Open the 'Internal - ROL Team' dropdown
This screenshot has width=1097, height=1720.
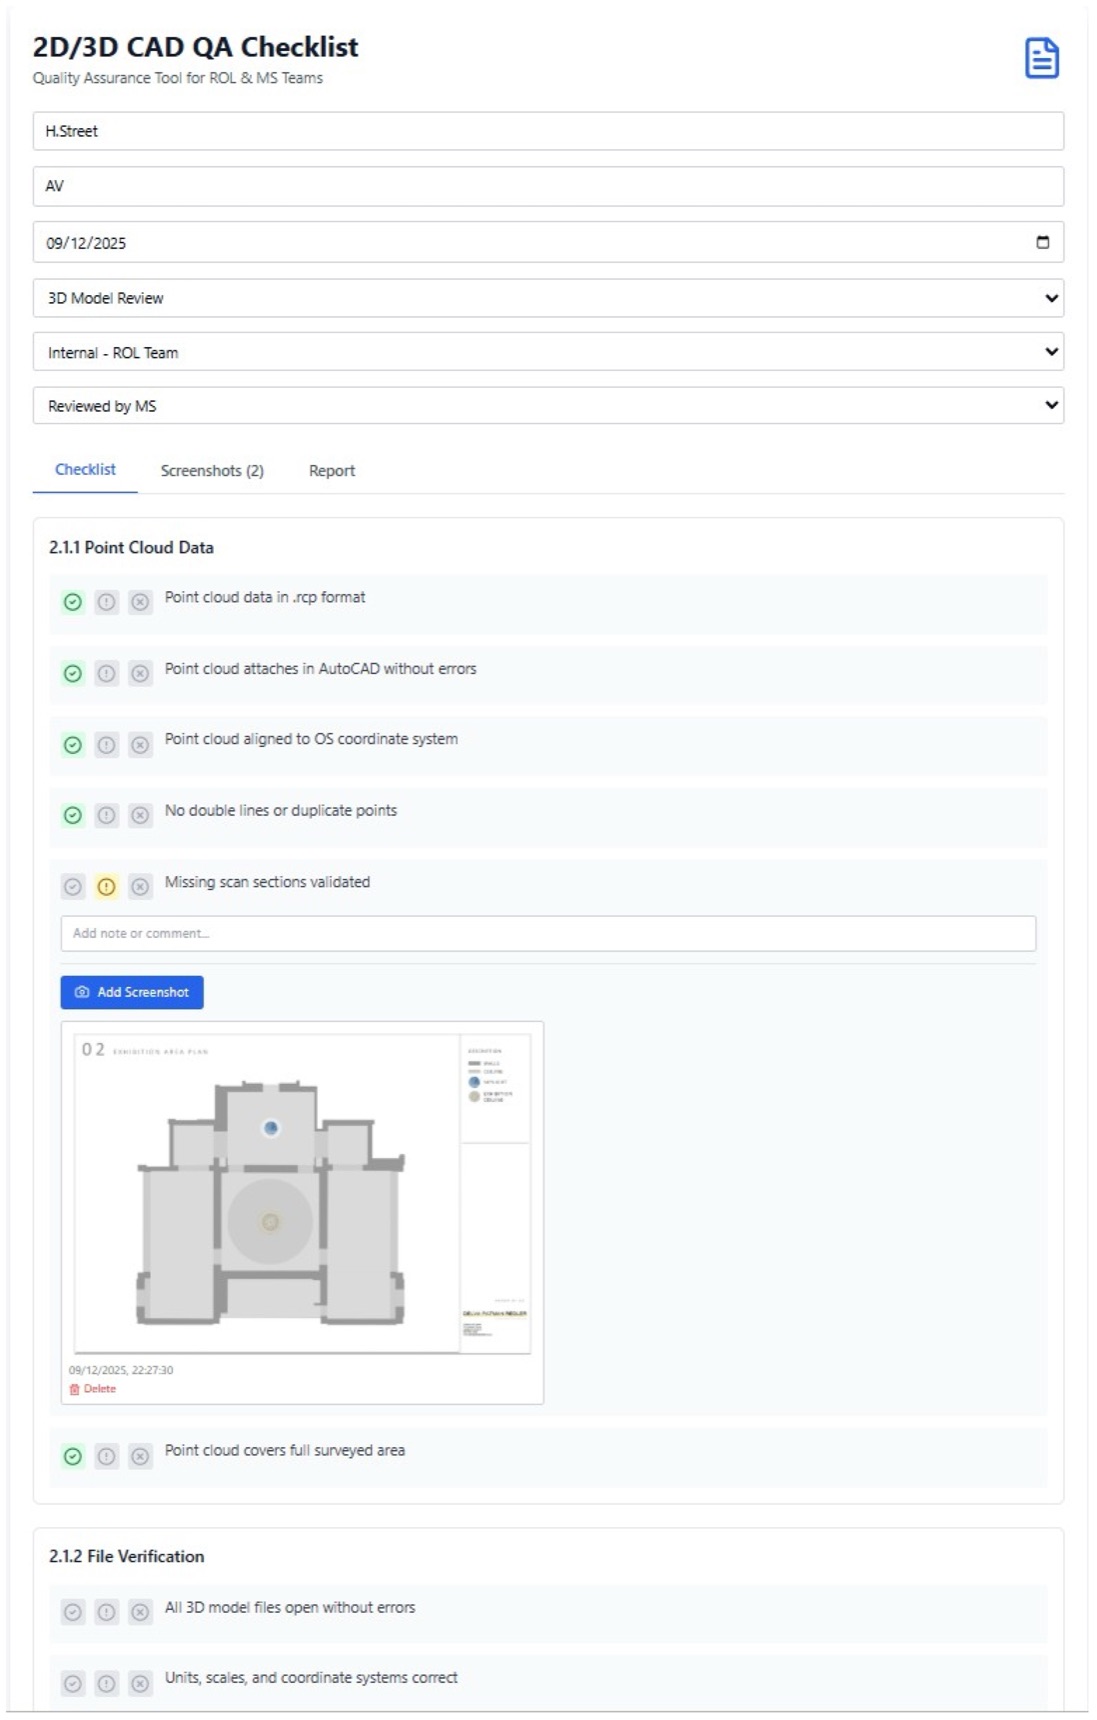[x=548, y=352]
